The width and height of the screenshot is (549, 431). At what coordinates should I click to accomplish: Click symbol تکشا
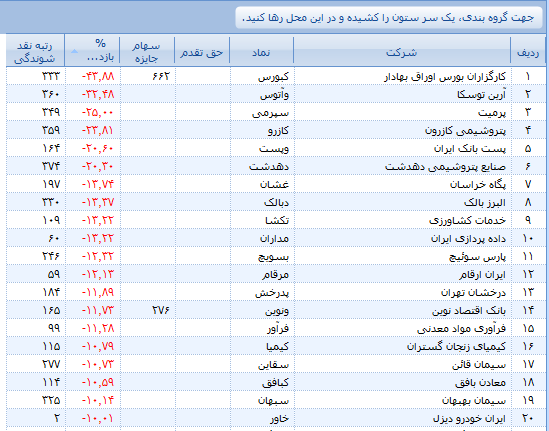pos(277,220)
